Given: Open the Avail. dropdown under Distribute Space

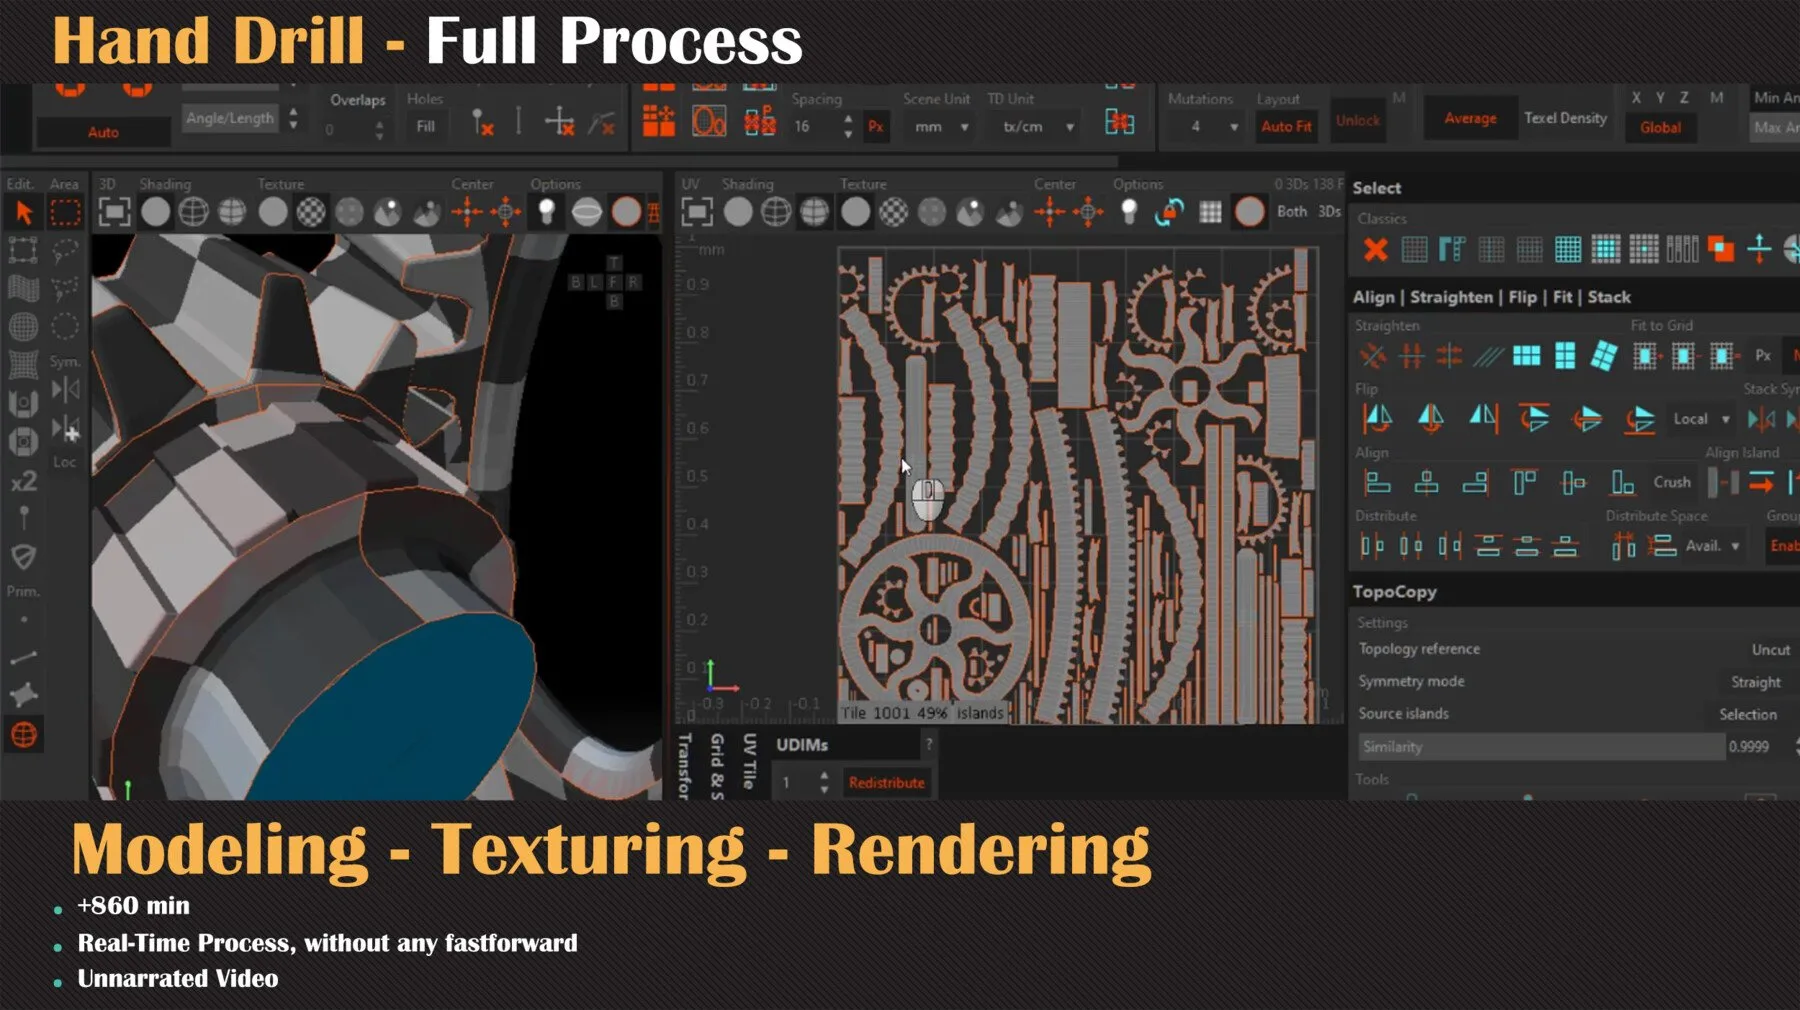Looking at the screenshot, I should coord(1712,545).
